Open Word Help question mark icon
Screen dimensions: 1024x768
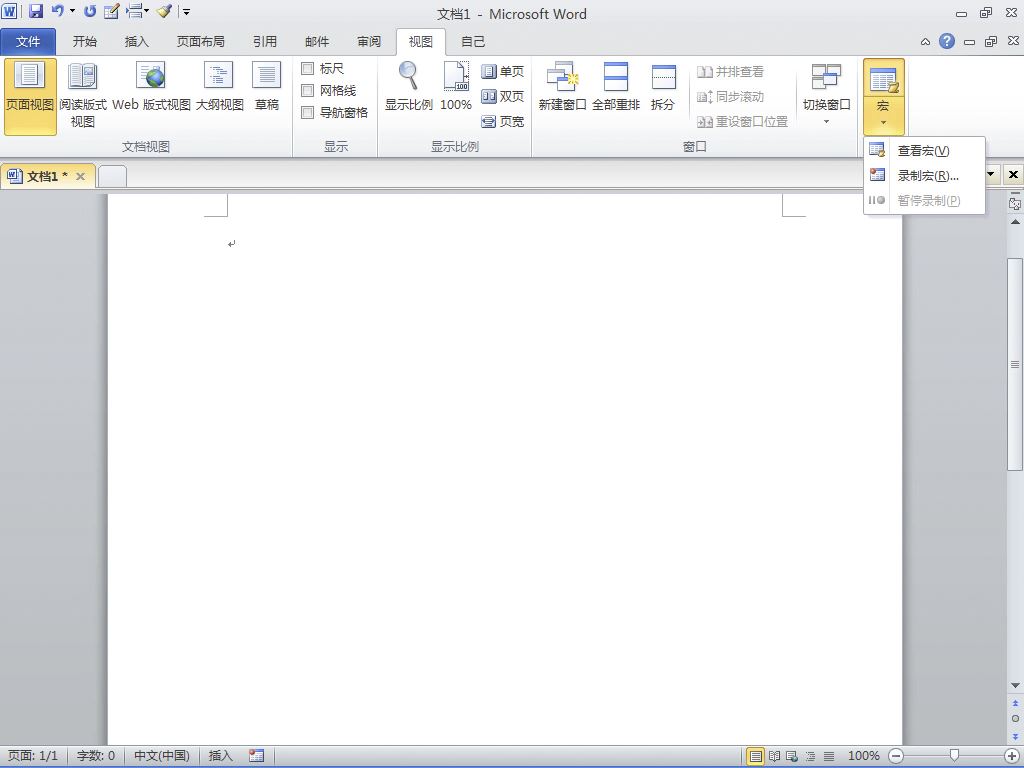(946, 42)
